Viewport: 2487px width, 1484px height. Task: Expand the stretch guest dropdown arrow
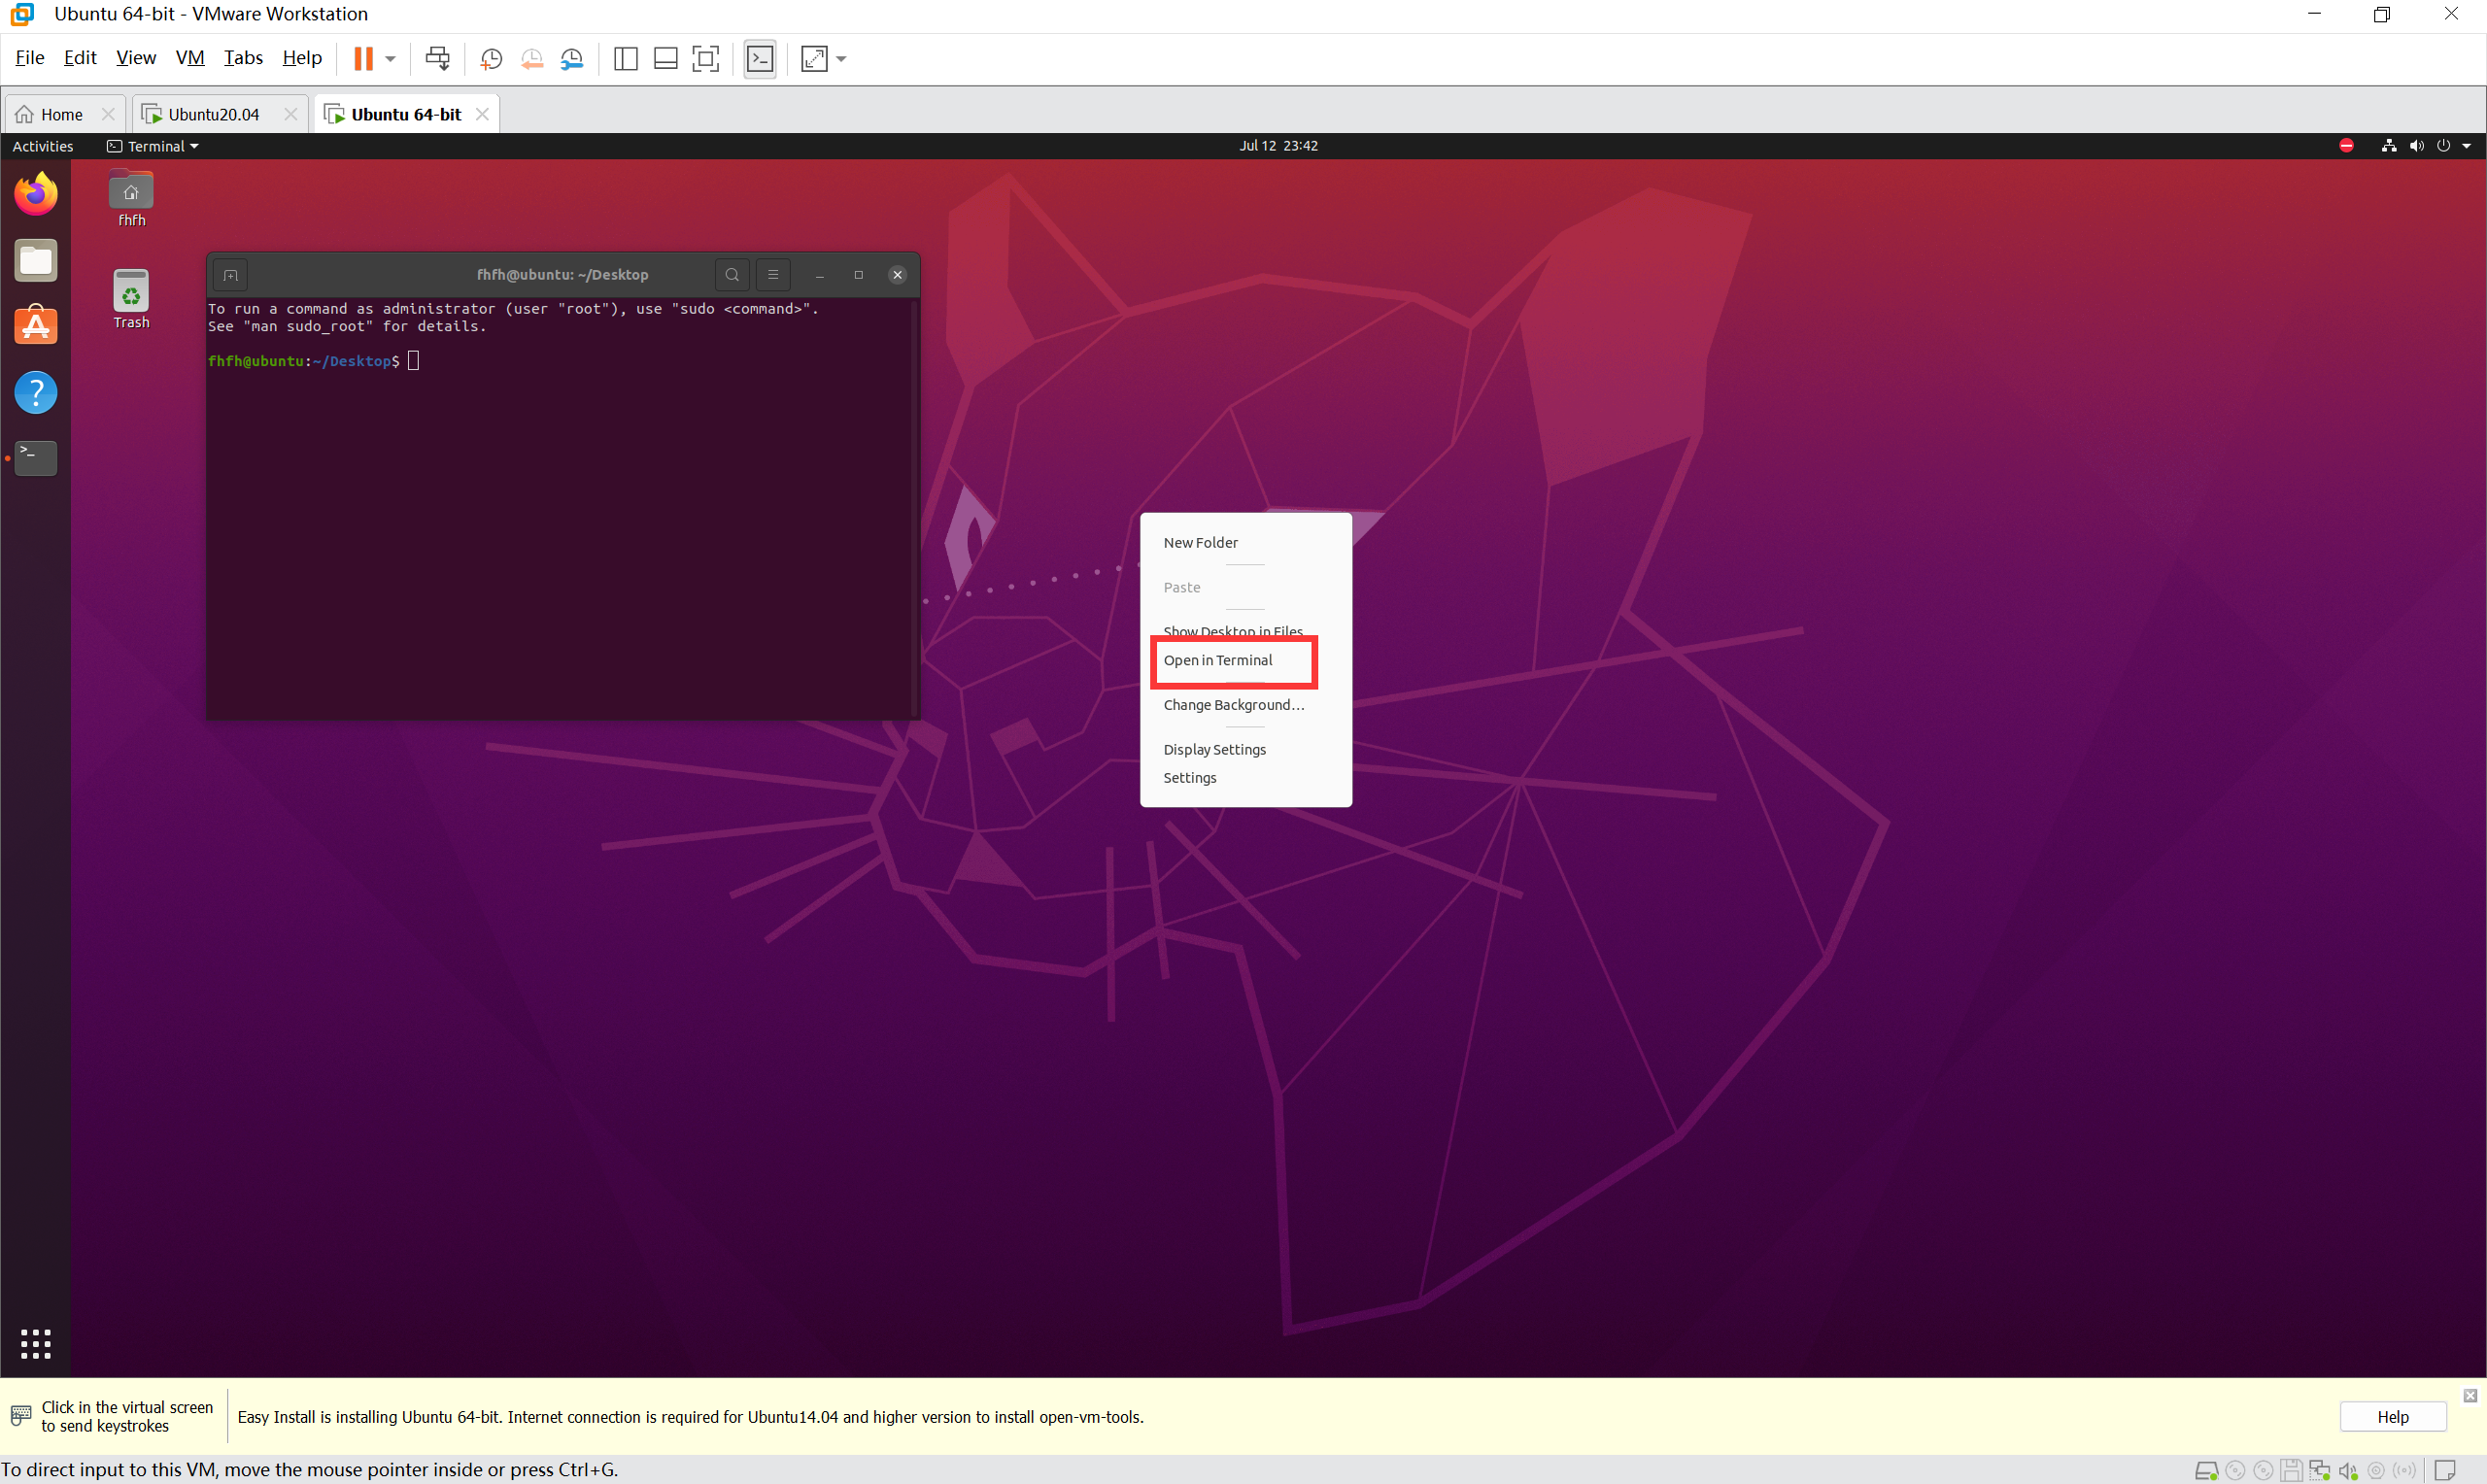[841, 59]
